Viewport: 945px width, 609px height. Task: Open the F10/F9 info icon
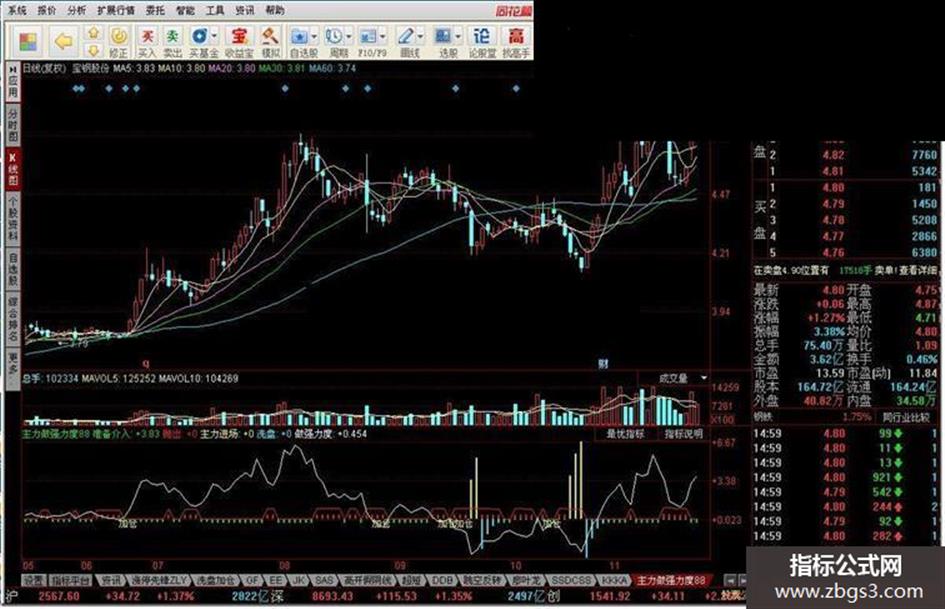368,37
